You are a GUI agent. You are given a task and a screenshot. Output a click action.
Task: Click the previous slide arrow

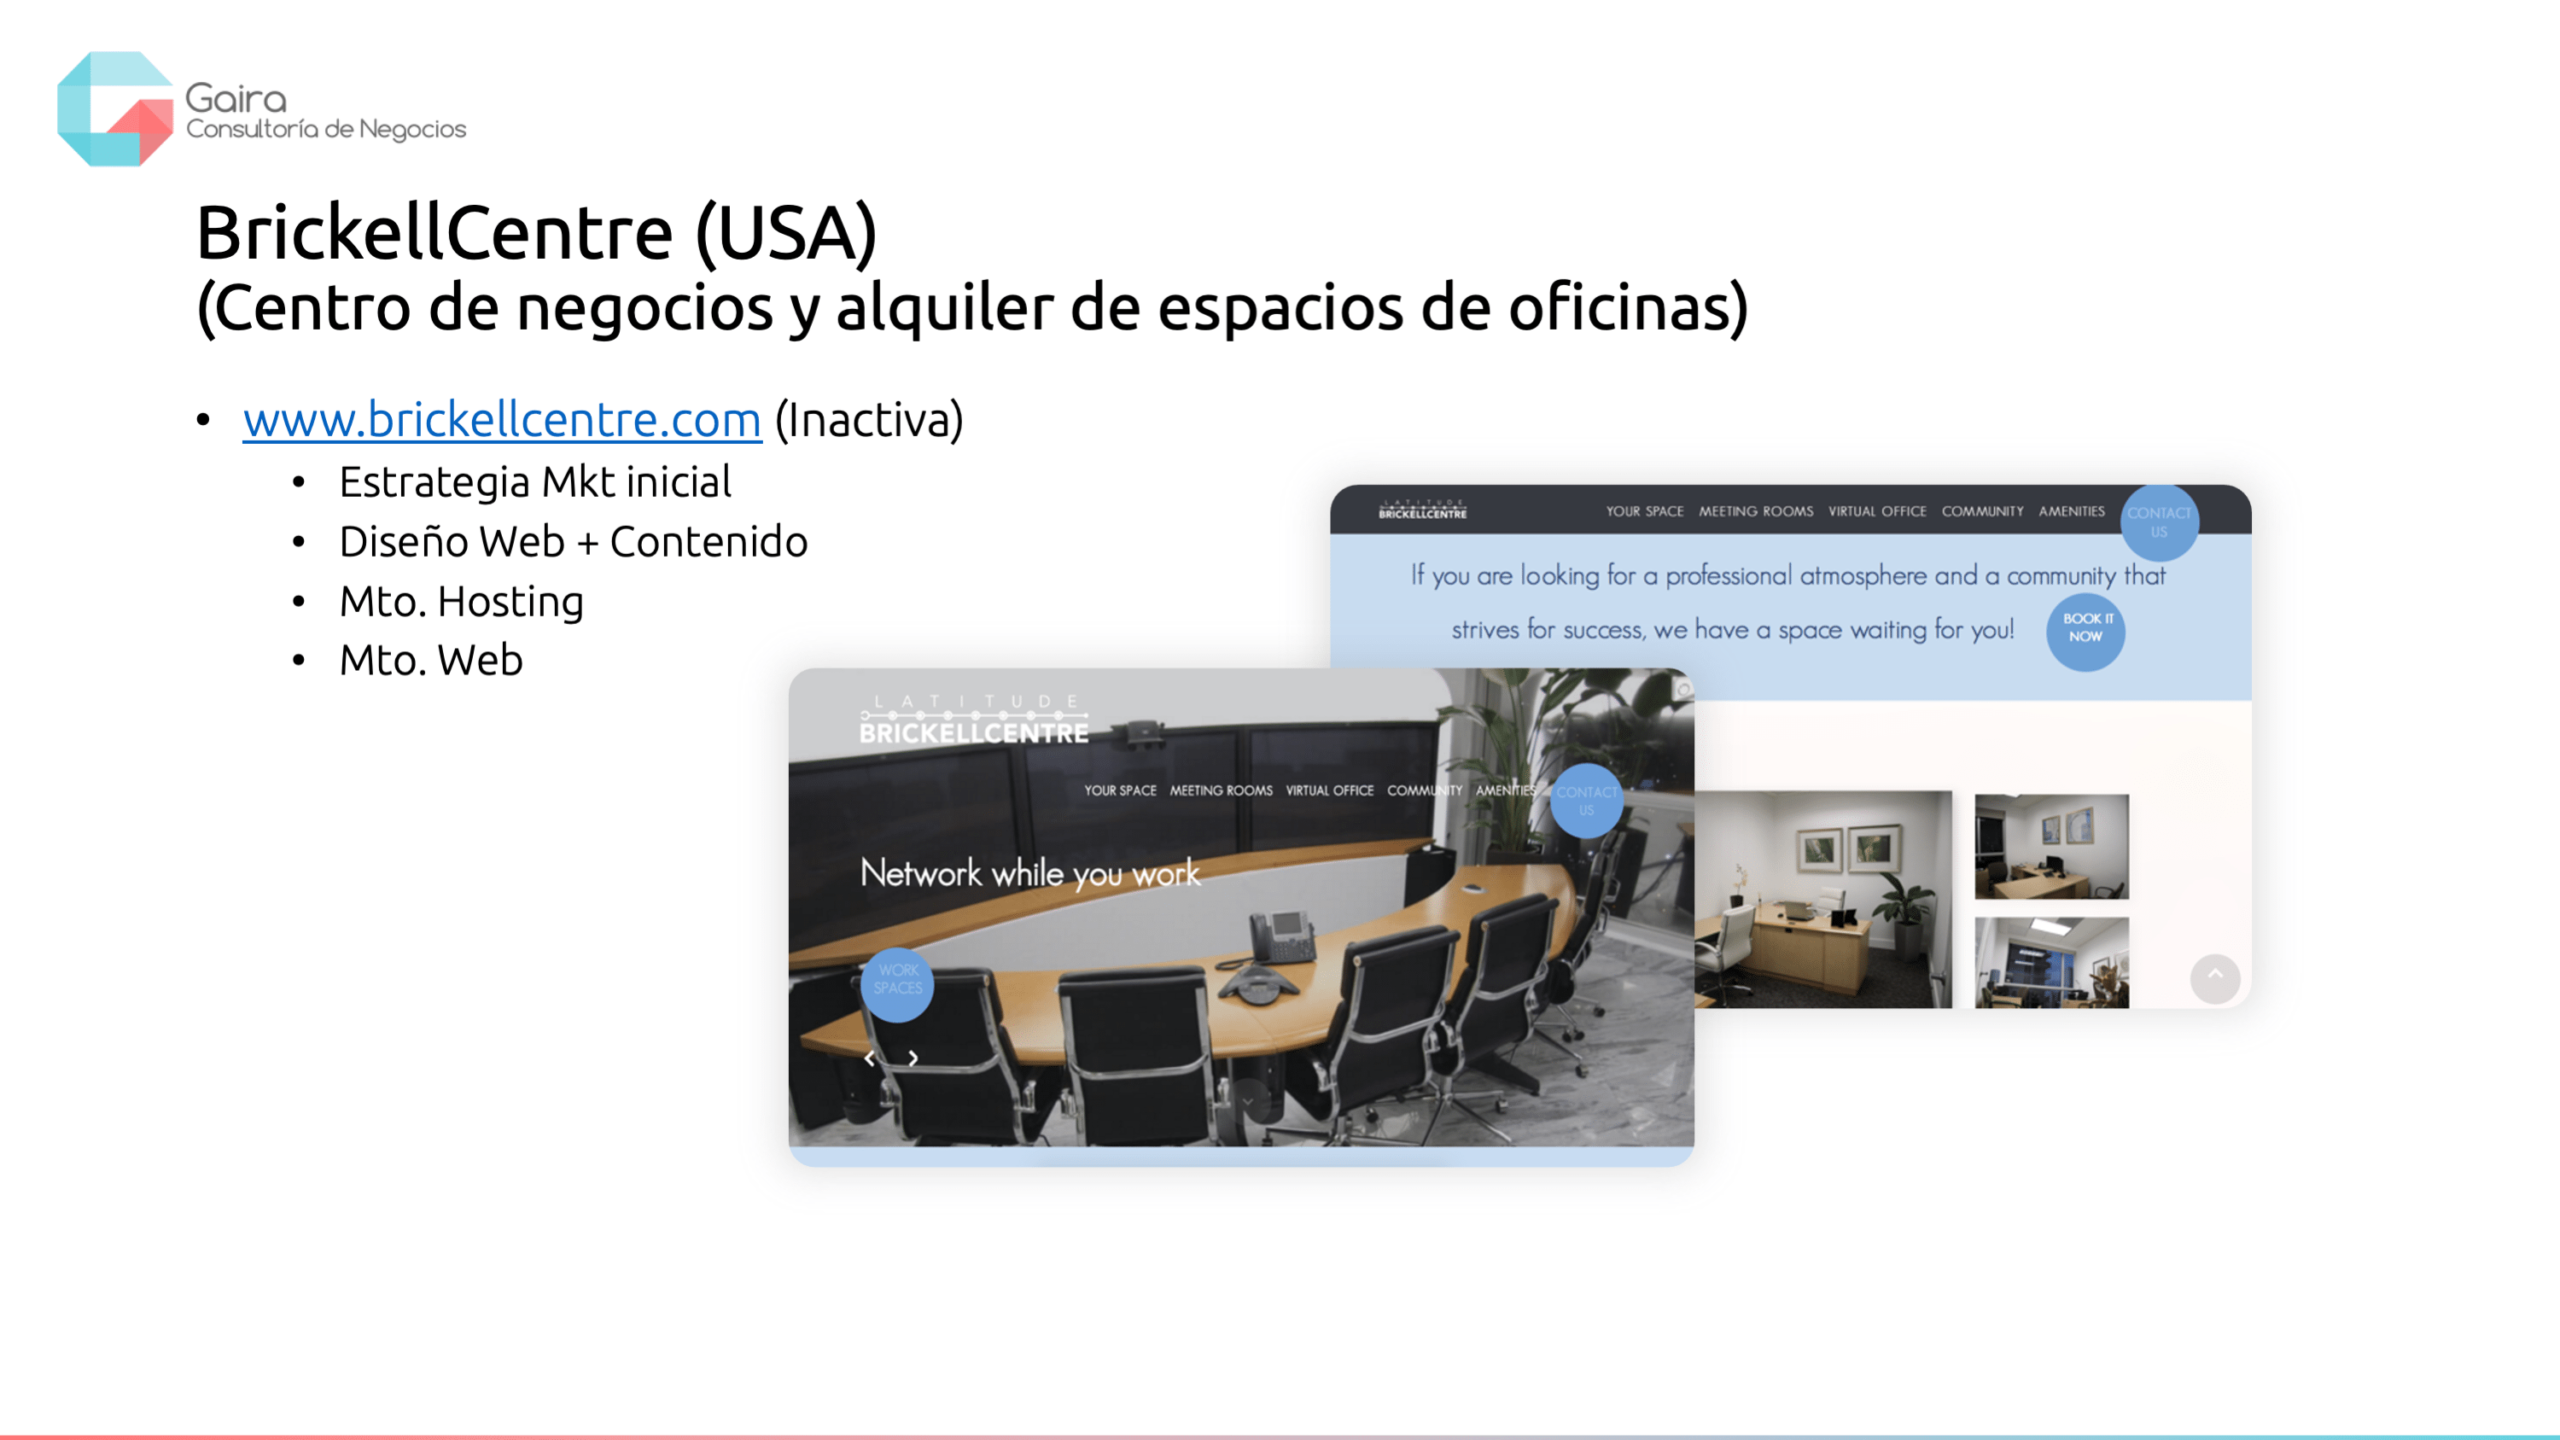869,1058
